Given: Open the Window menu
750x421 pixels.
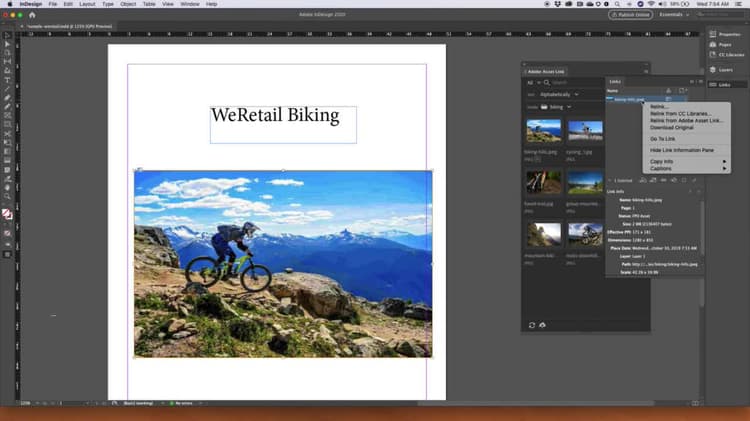Looking at the screenshot, I should (x=190, y=4).
